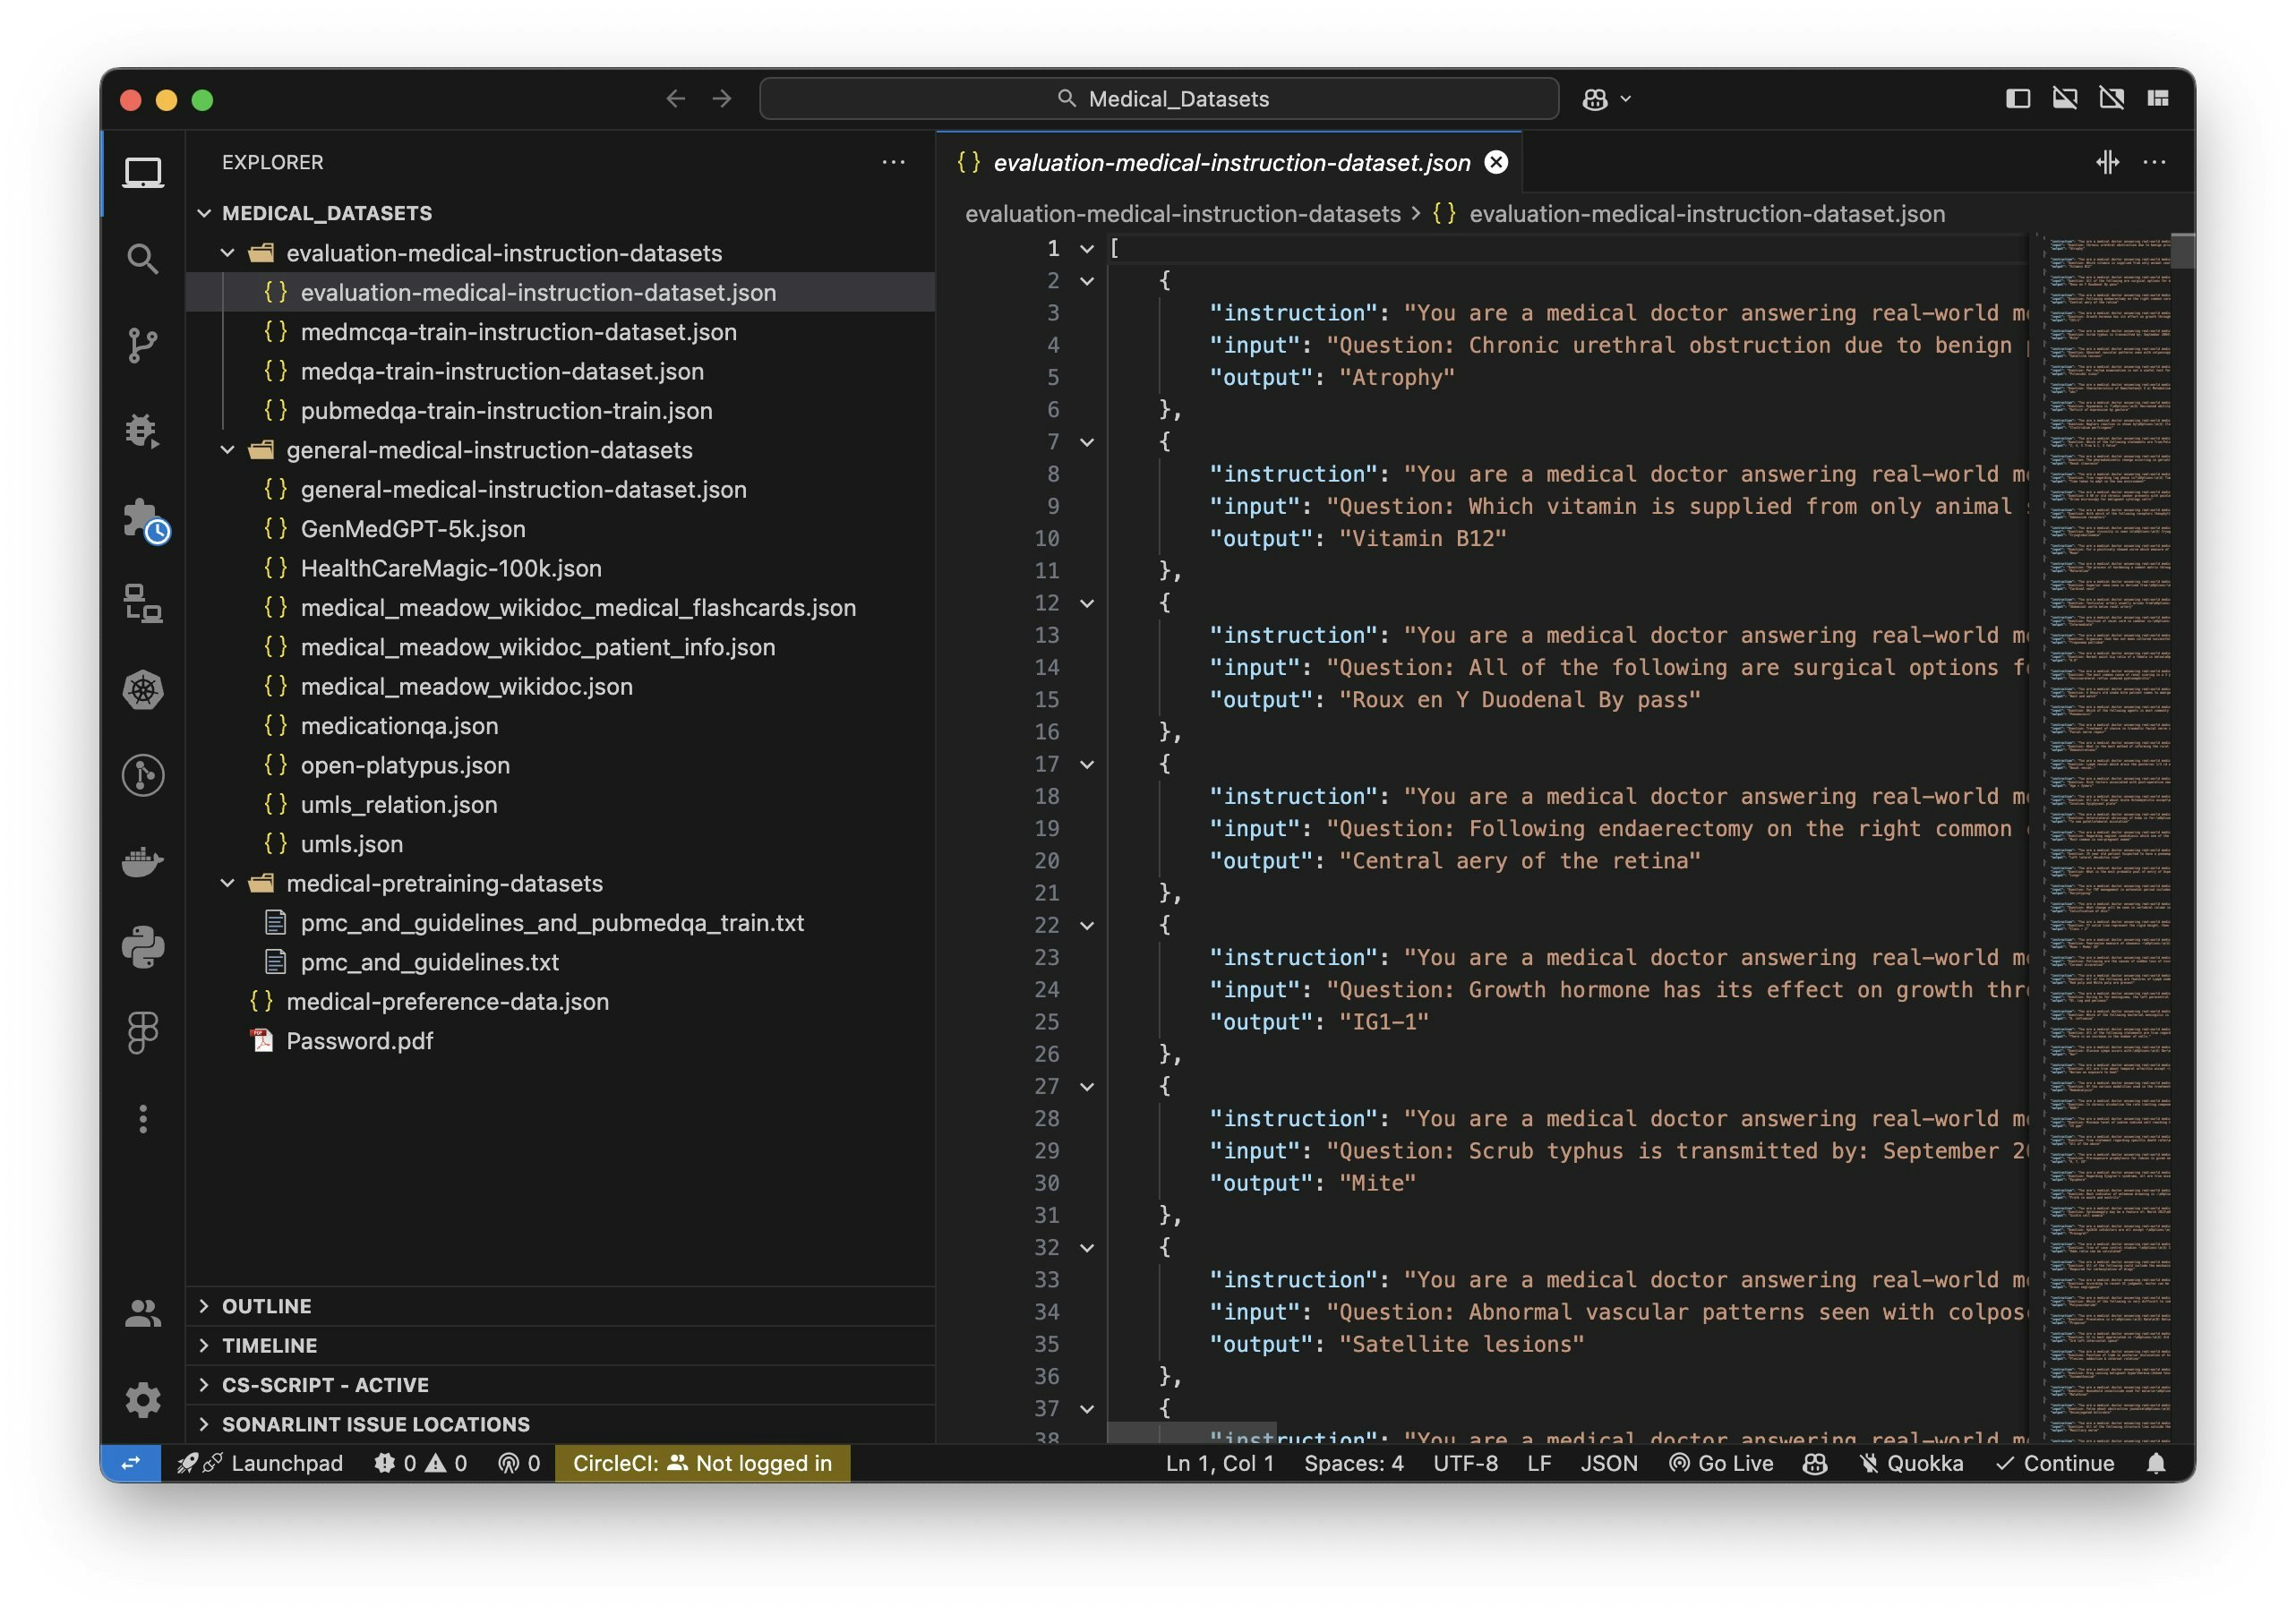
Task: Click the Medical_Datasets command center search box
Action: (1159, 98)
